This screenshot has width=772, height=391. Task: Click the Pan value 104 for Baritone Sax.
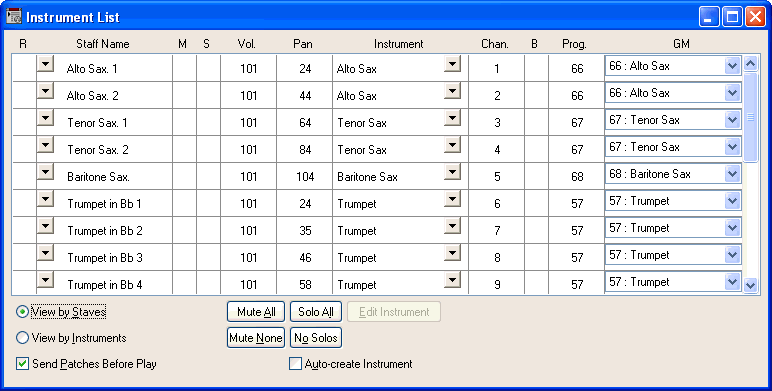(305, 176)
